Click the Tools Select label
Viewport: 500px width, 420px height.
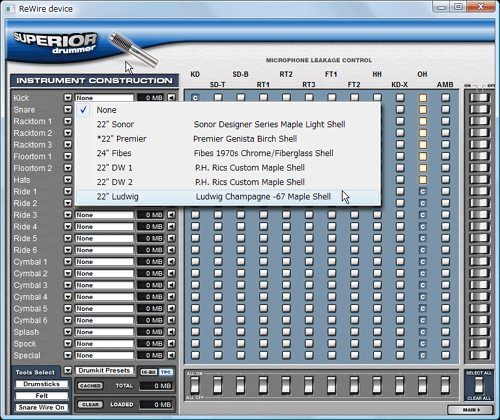(x=35, y=372)
